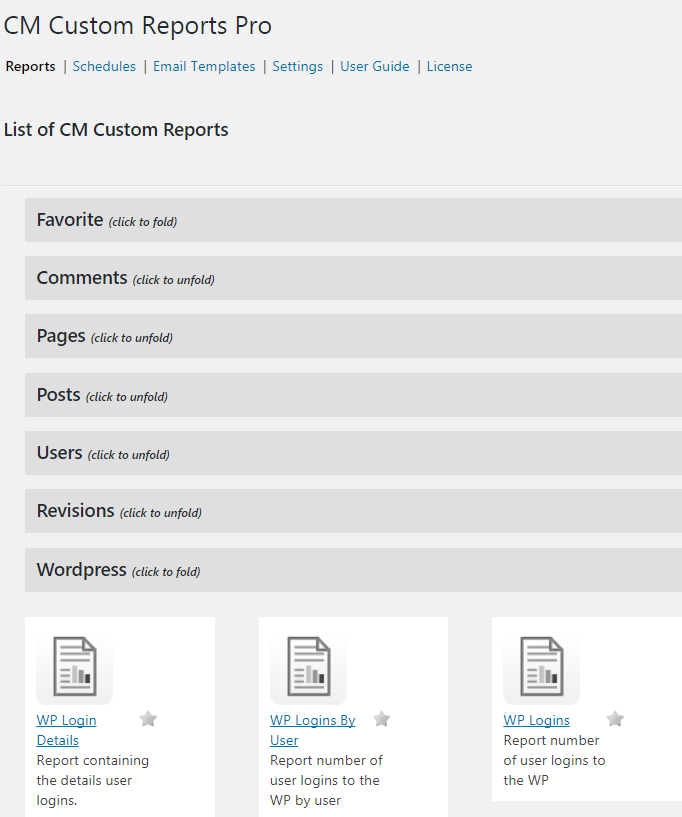The height and width of the screenshot is (817, 682).
Task: Favorite the WP Login Details report star
Action: [148, 719]
